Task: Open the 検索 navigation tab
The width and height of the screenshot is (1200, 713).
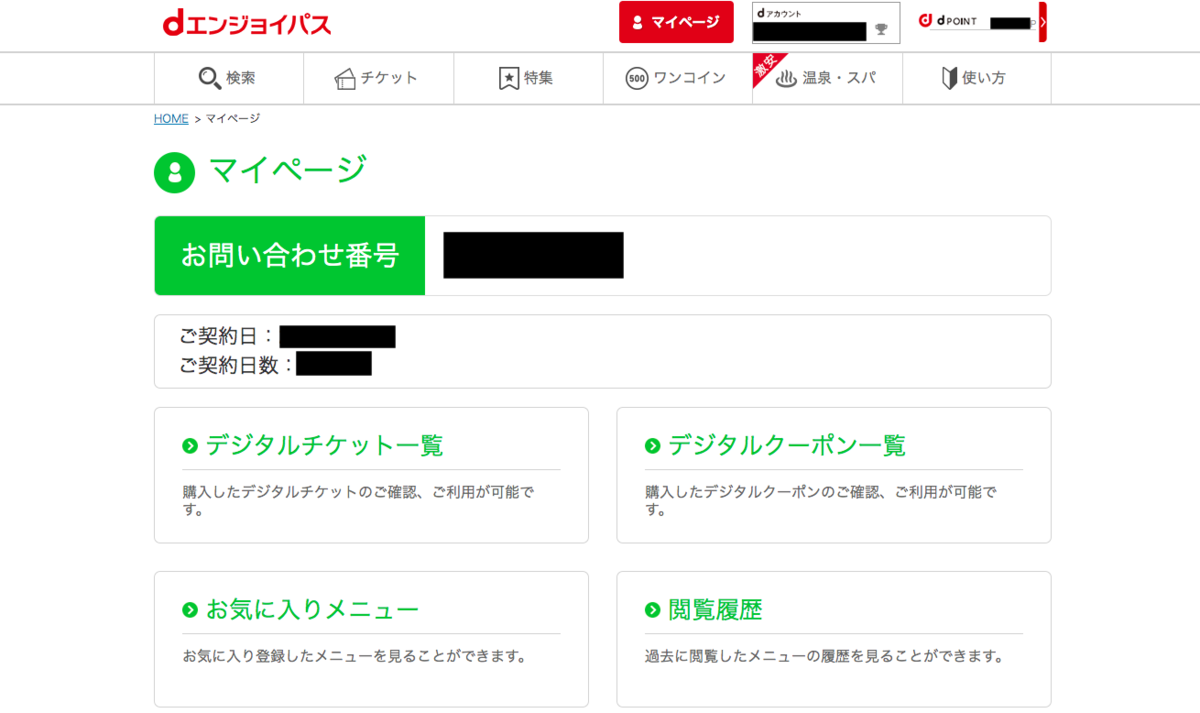Action: click(x=229, y=78)
